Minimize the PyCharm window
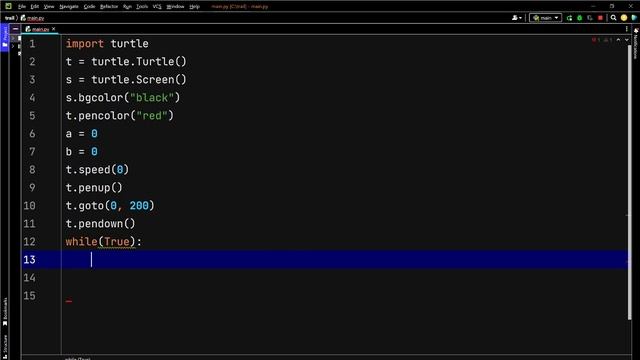640x360 pixels. tap(593, 6)
